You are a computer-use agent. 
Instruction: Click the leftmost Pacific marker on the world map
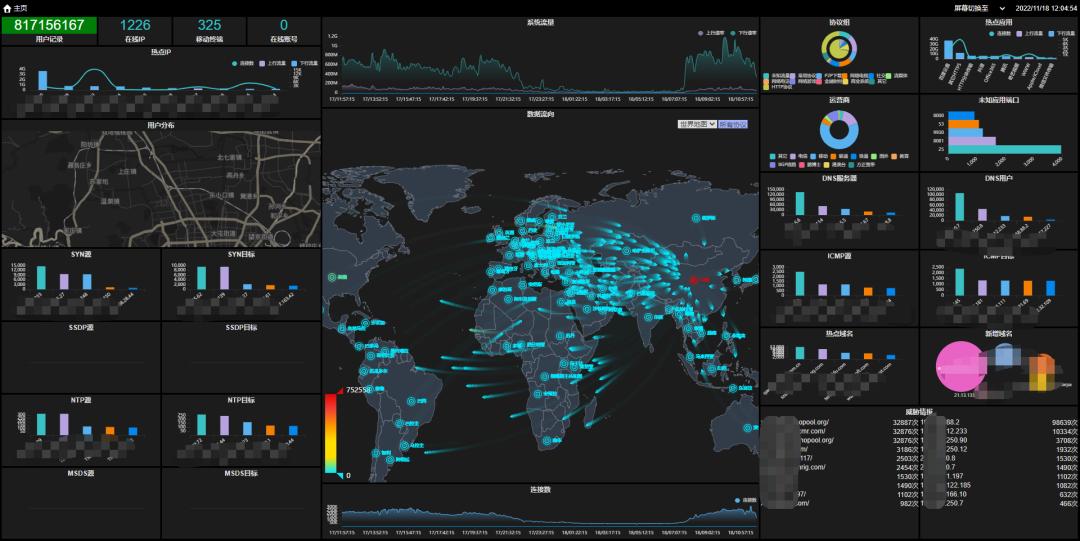click(x=333, y=277)
